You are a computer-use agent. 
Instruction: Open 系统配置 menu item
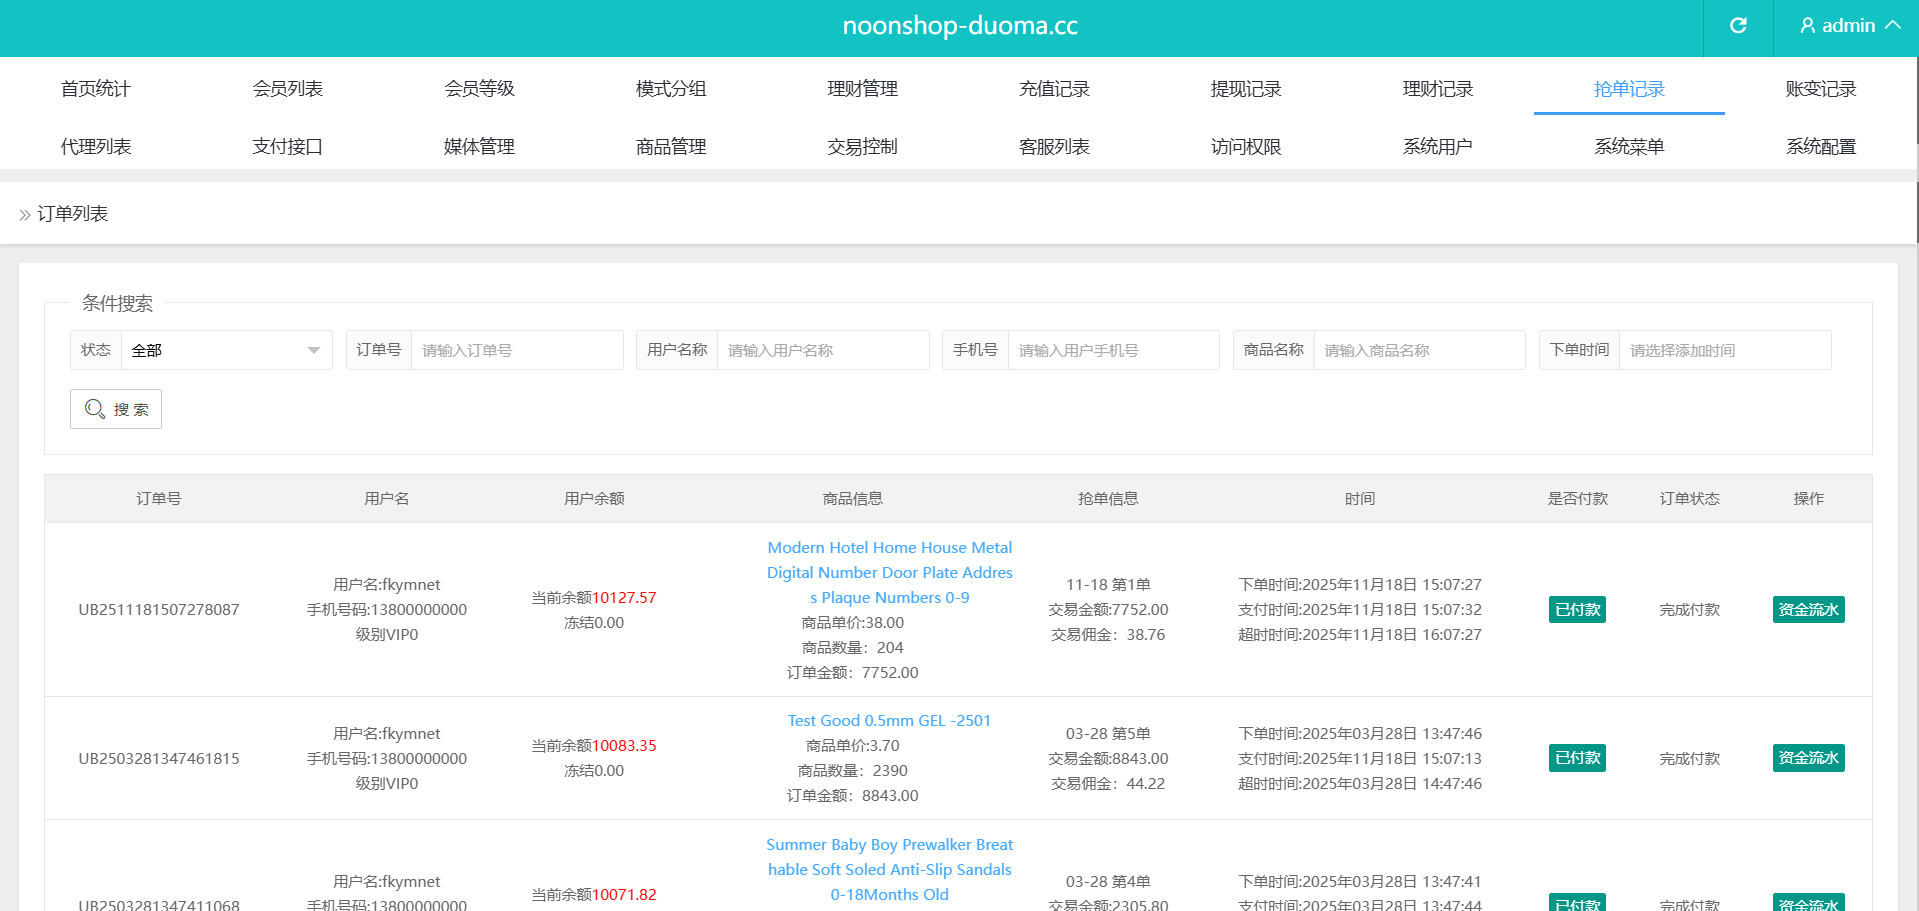coord(1820,147)
